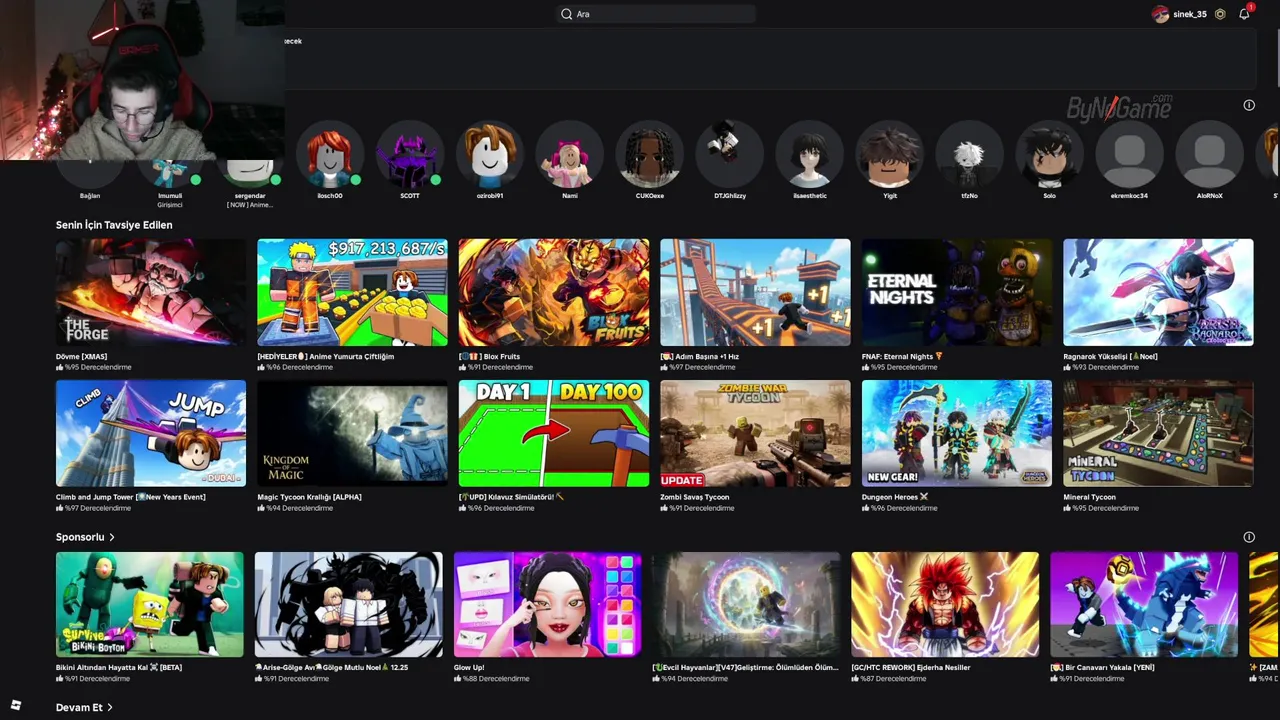Viewport: 1280px width, 720px height.
Task: Open the Dövme [XMAS] game thumbnail
Action: [151, 292]
